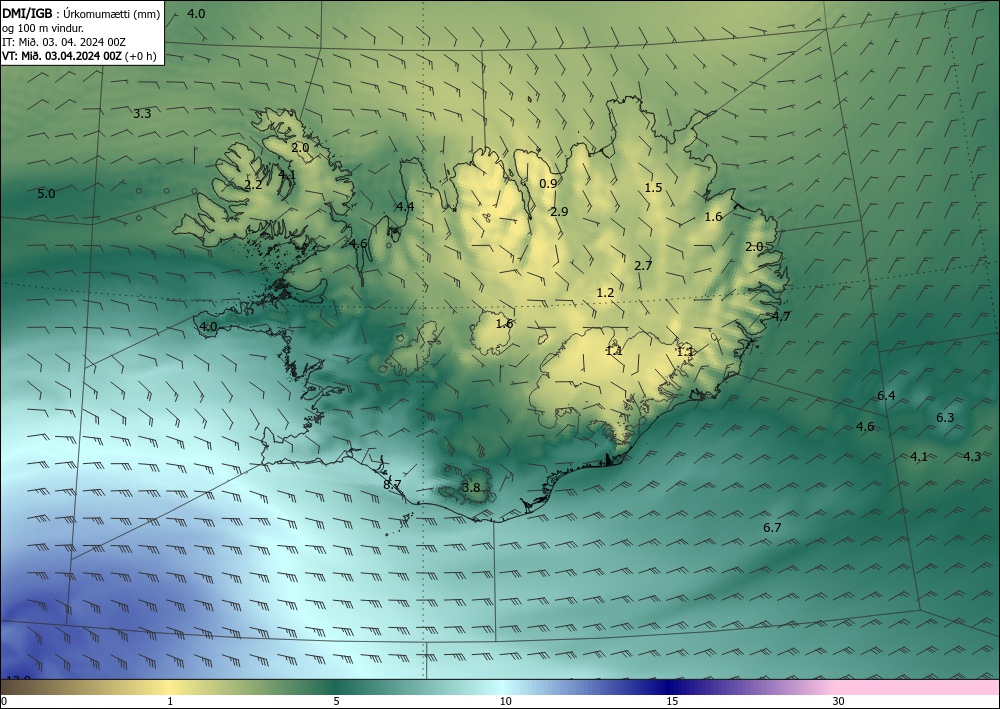Select the 5.0 value over the western sea
The height and width of the screenshot is (709, 1000).
(x=46, y=194)
